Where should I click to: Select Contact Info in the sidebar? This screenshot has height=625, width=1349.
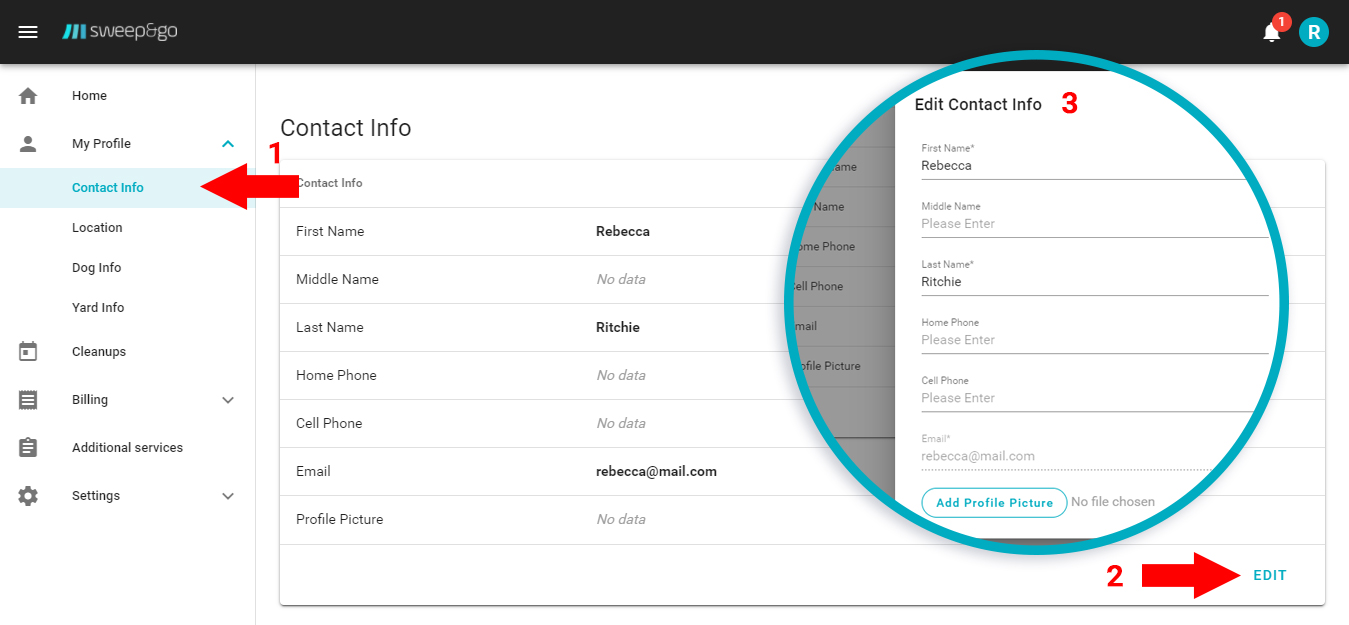pyautogui.click(x=107, y=187)
